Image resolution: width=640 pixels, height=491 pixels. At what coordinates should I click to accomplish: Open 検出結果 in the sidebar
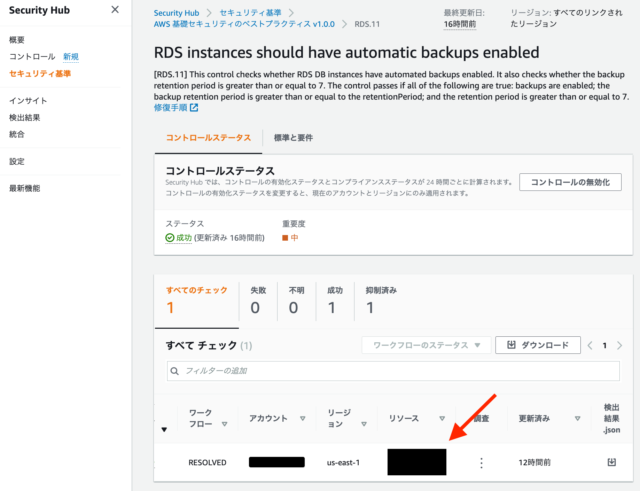click(x=24, y=118)
